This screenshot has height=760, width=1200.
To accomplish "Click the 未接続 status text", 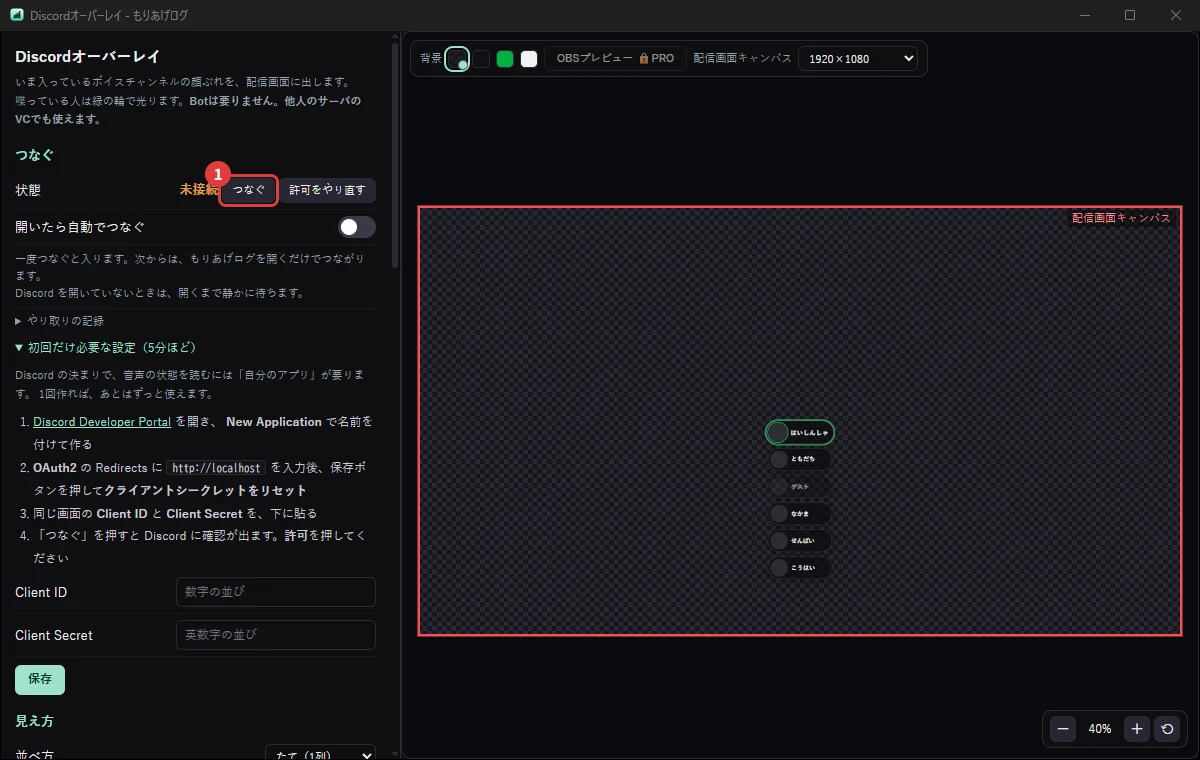I will click(199, 189).
